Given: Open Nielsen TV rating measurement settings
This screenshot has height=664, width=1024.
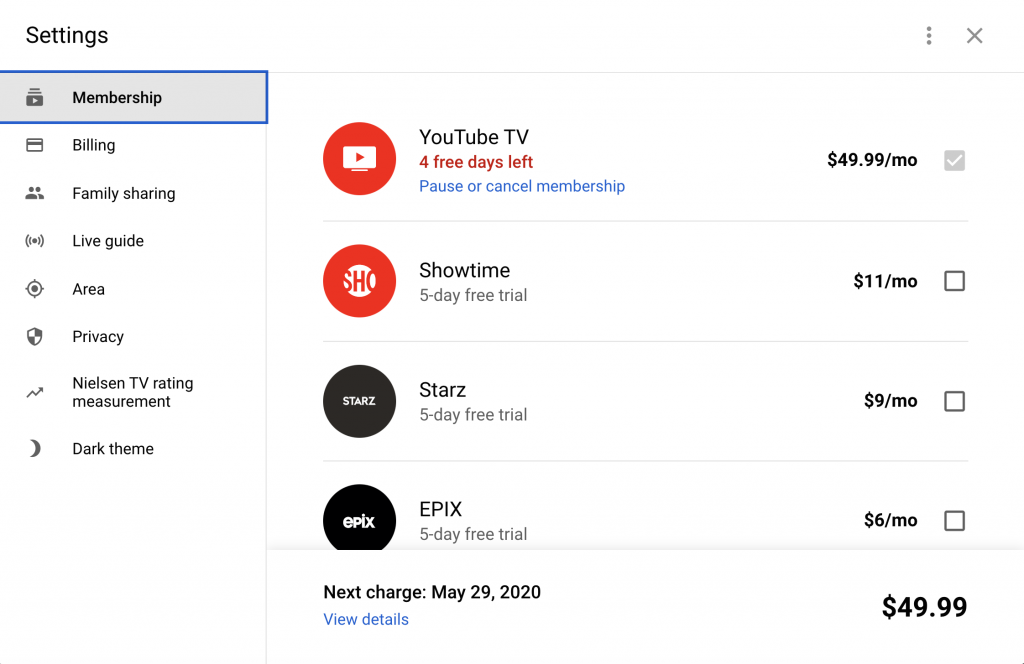Looking at the screenshot, I should [x=134, y=392].
